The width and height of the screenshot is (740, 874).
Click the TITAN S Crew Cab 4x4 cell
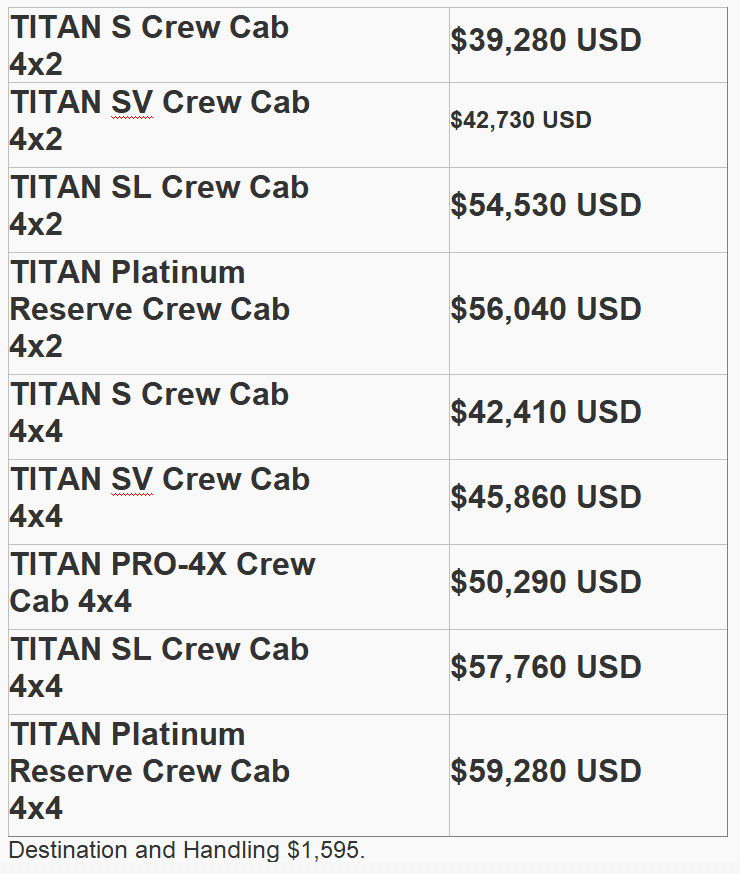[150, 413]
